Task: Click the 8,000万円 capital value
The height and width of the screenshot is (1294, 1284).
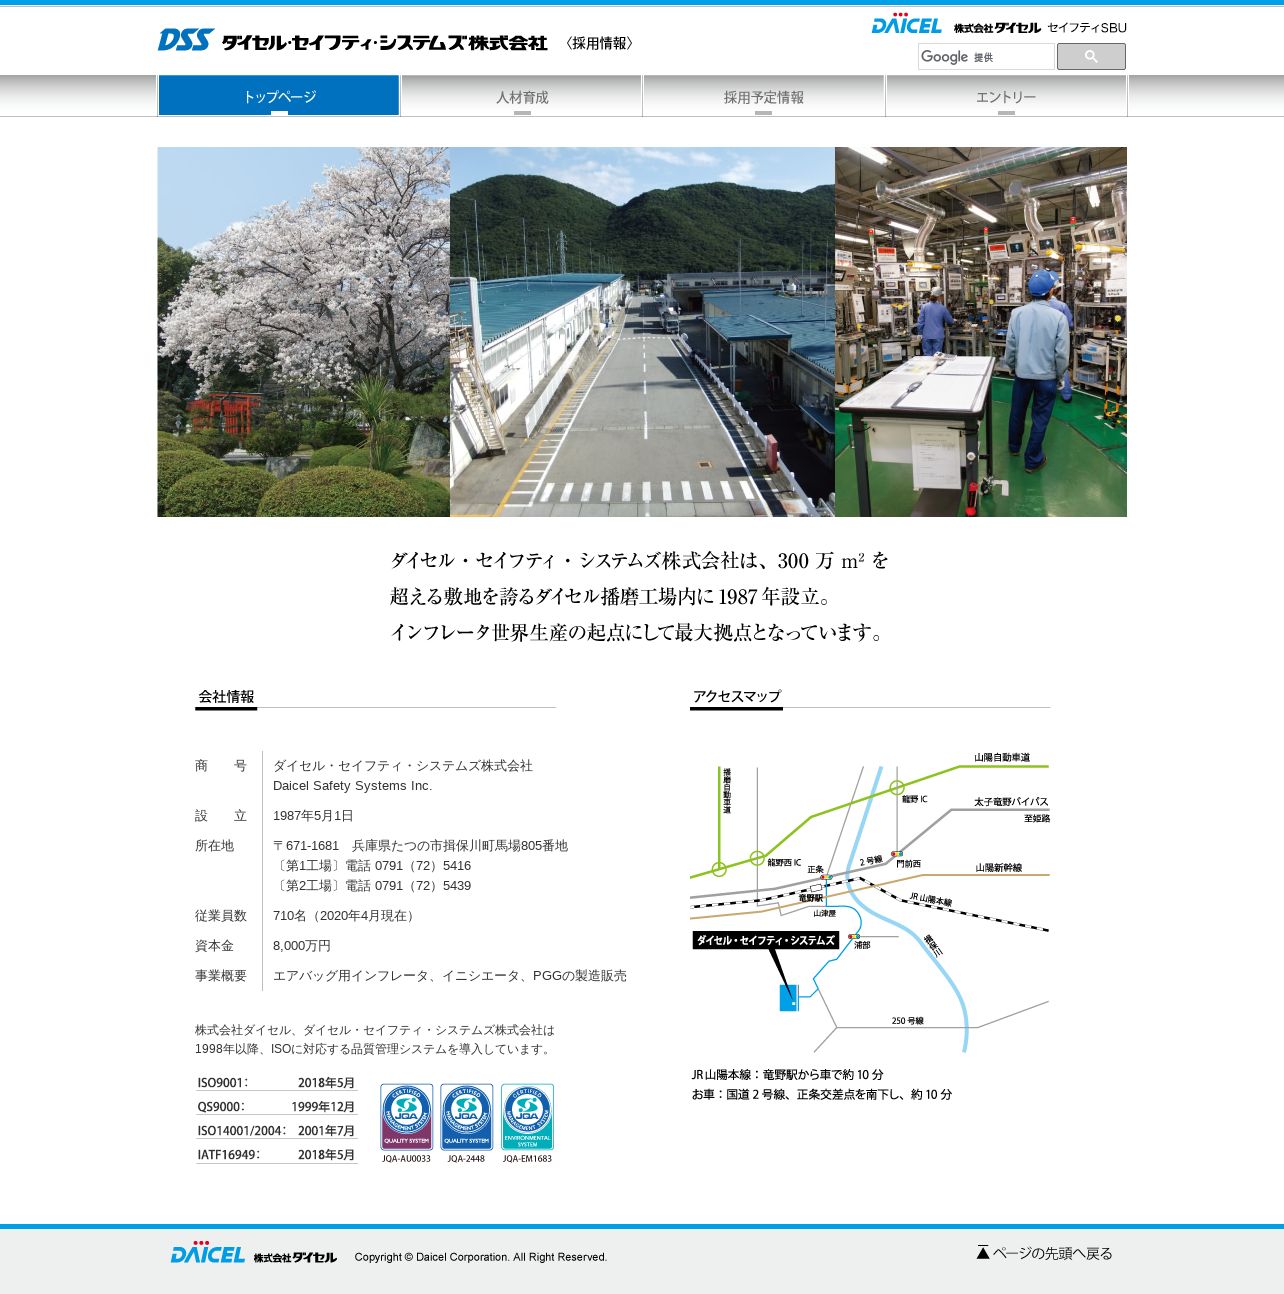Action: (302, 946)
